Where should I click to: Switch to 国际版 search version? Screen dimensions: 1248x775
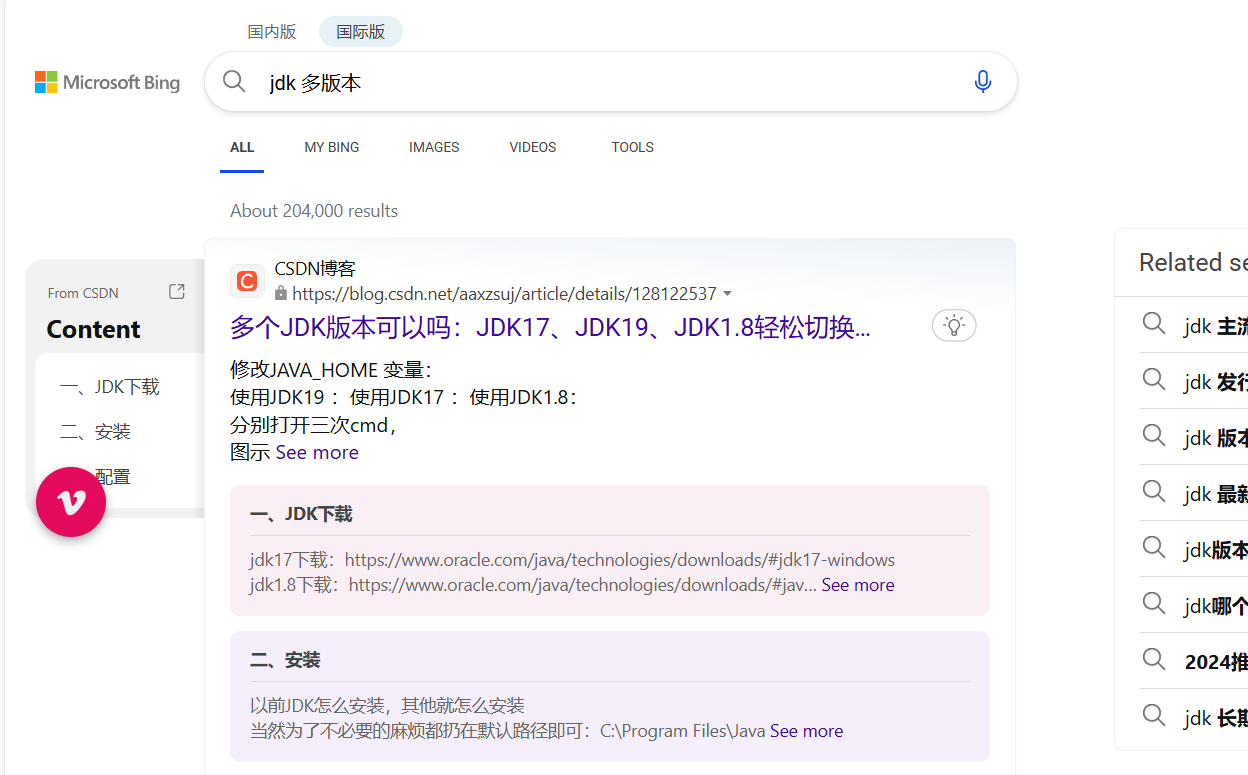361,32
